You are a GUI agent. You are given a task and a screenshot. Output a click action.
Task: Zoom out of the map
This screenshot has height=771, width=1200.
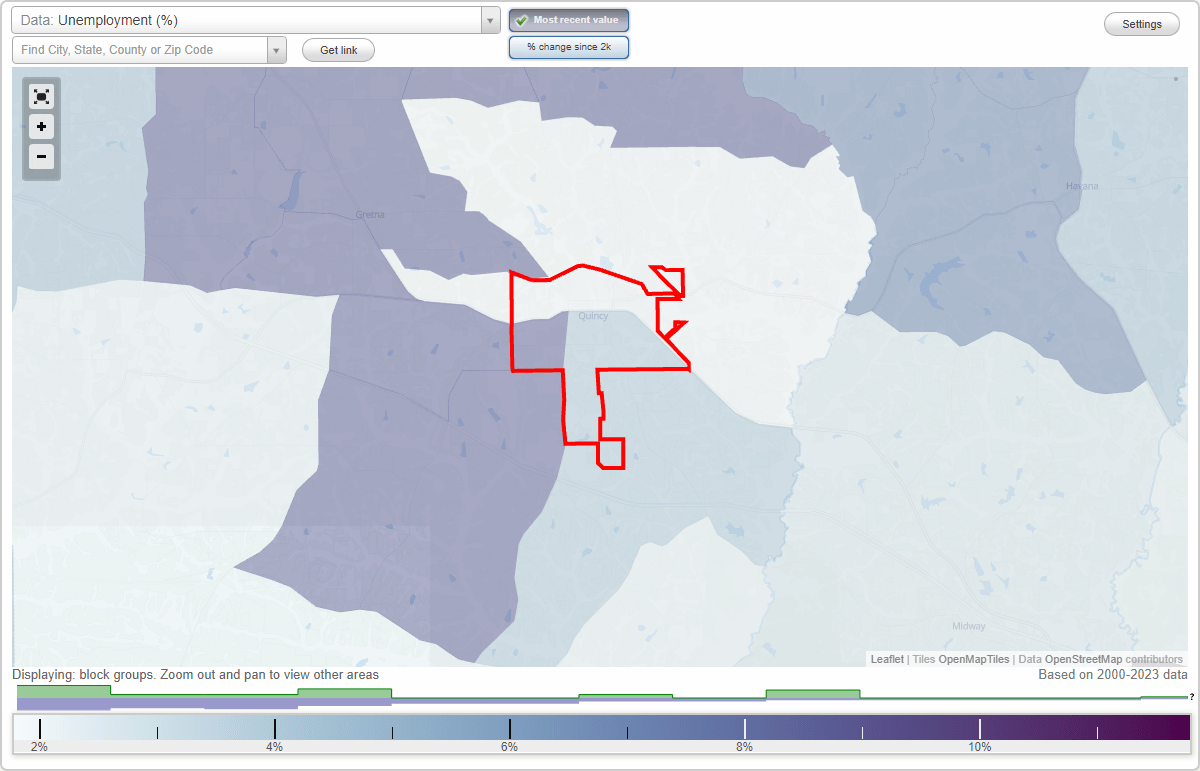coord(41,156)
